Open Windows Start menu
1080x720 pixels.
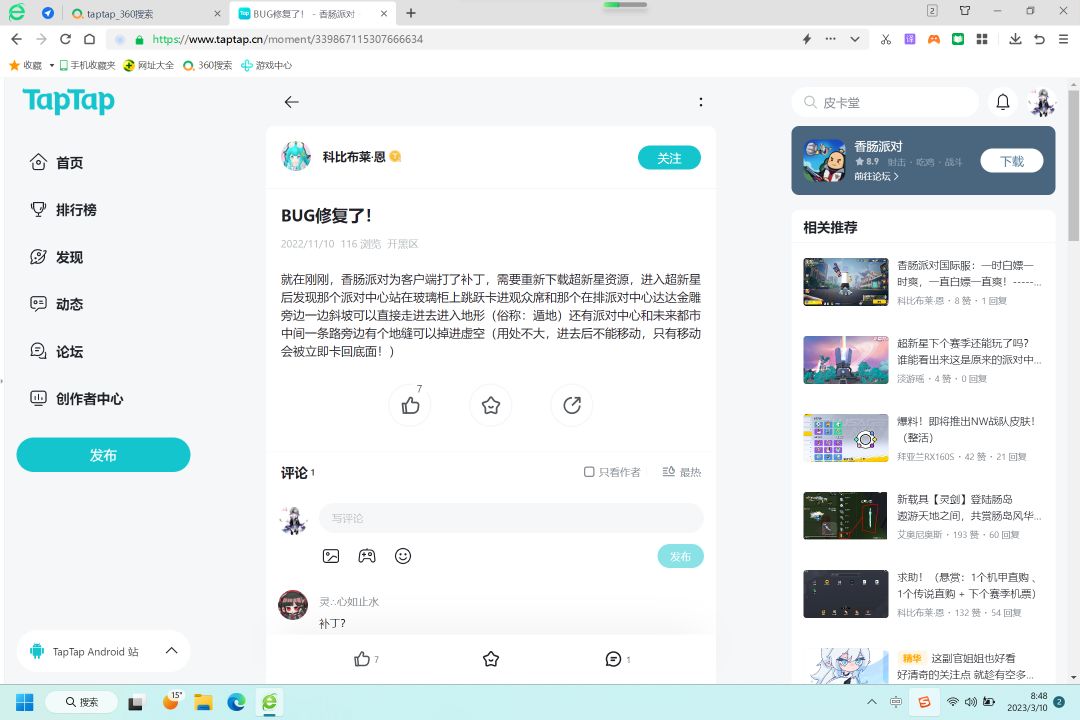coord(25,702)
